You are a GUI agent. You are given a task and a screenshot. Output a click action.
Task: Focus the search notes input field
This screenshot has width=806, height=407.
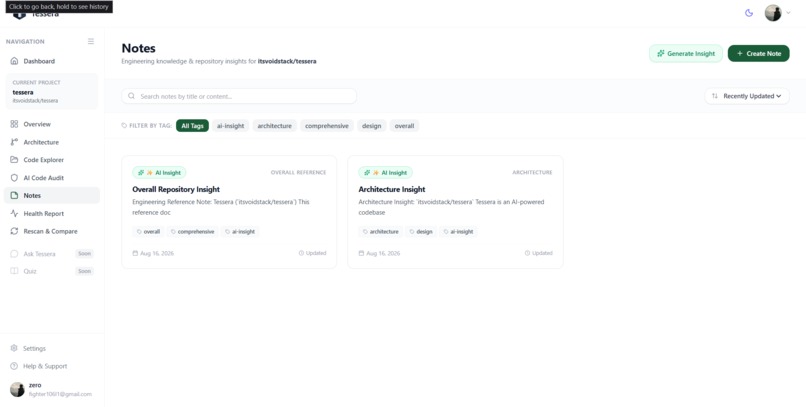[239, 96]
